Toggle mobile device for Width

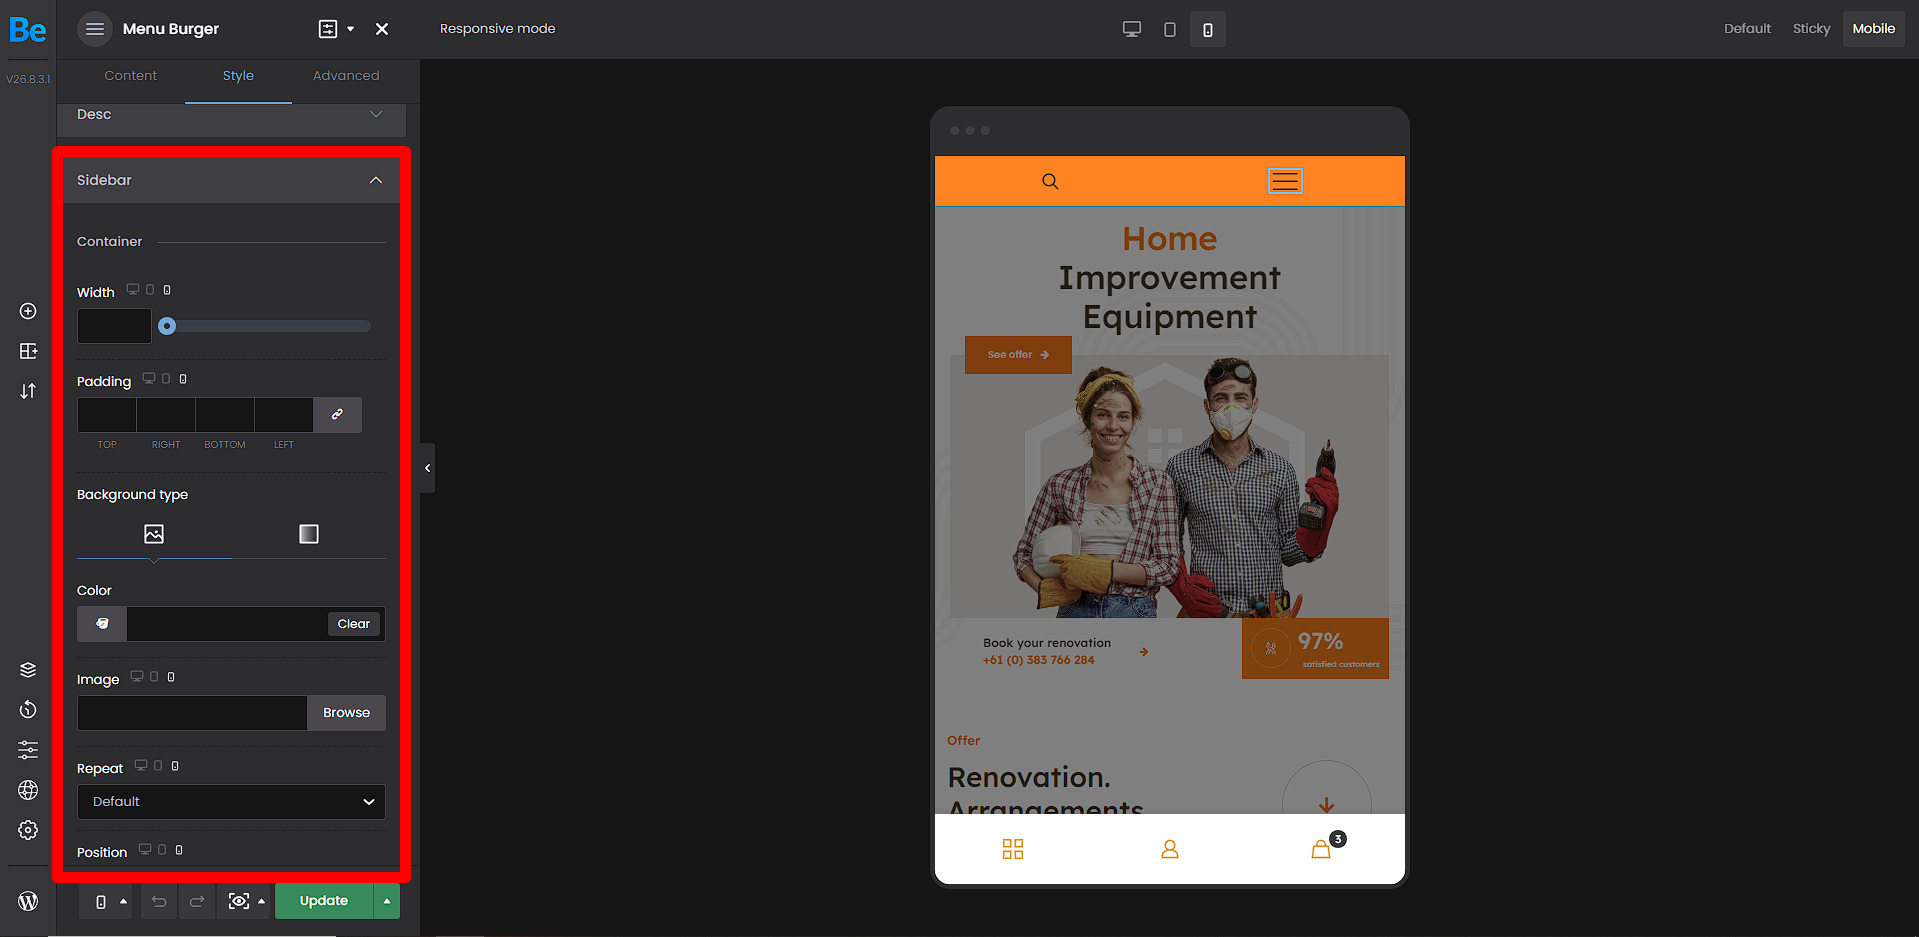click(167, 290)
